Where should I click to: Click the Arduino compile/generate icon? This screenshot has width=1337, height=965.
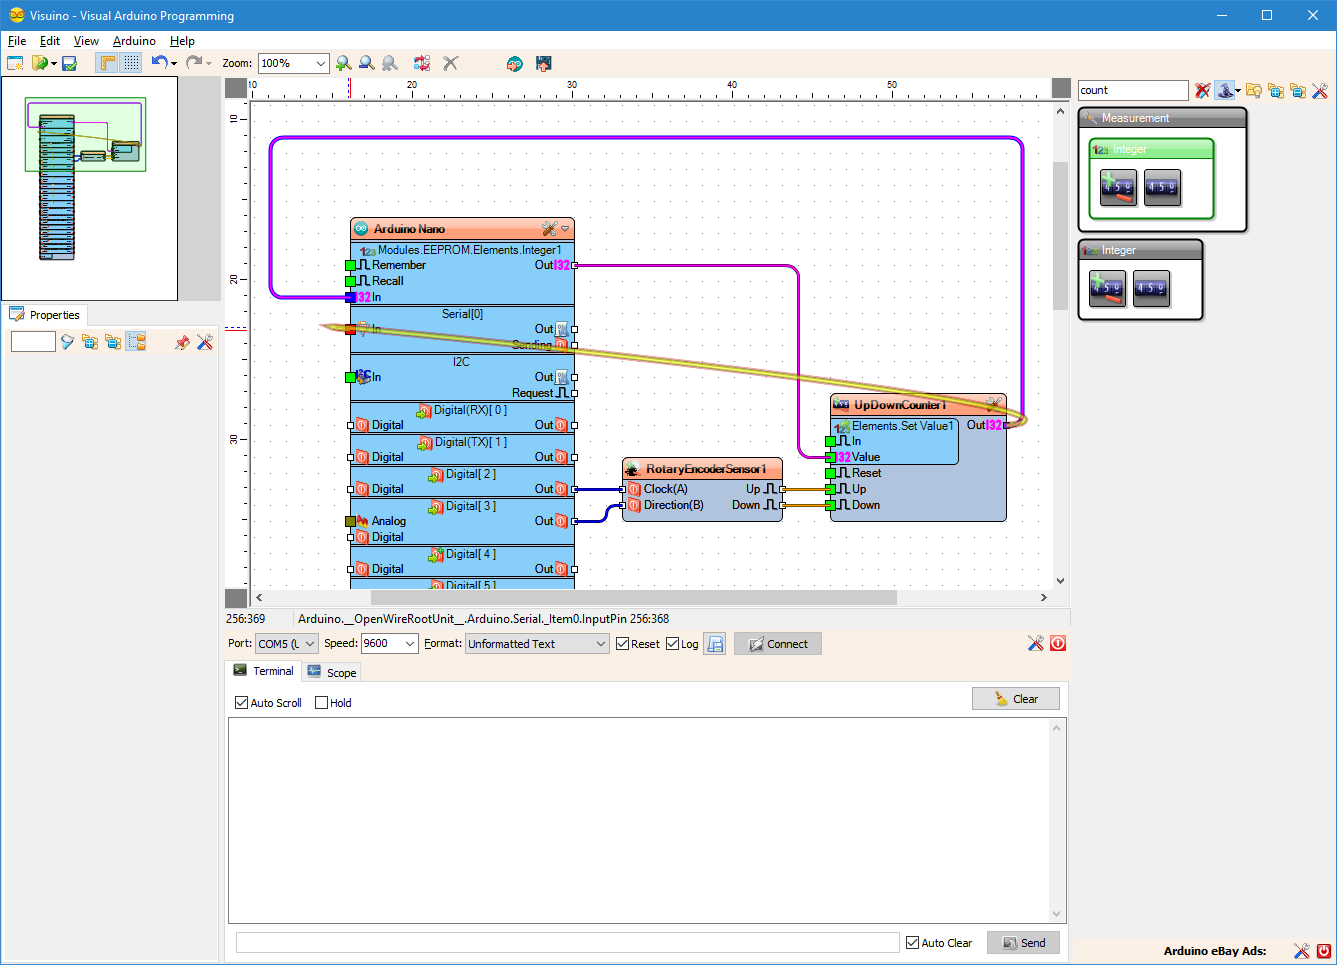514,63
